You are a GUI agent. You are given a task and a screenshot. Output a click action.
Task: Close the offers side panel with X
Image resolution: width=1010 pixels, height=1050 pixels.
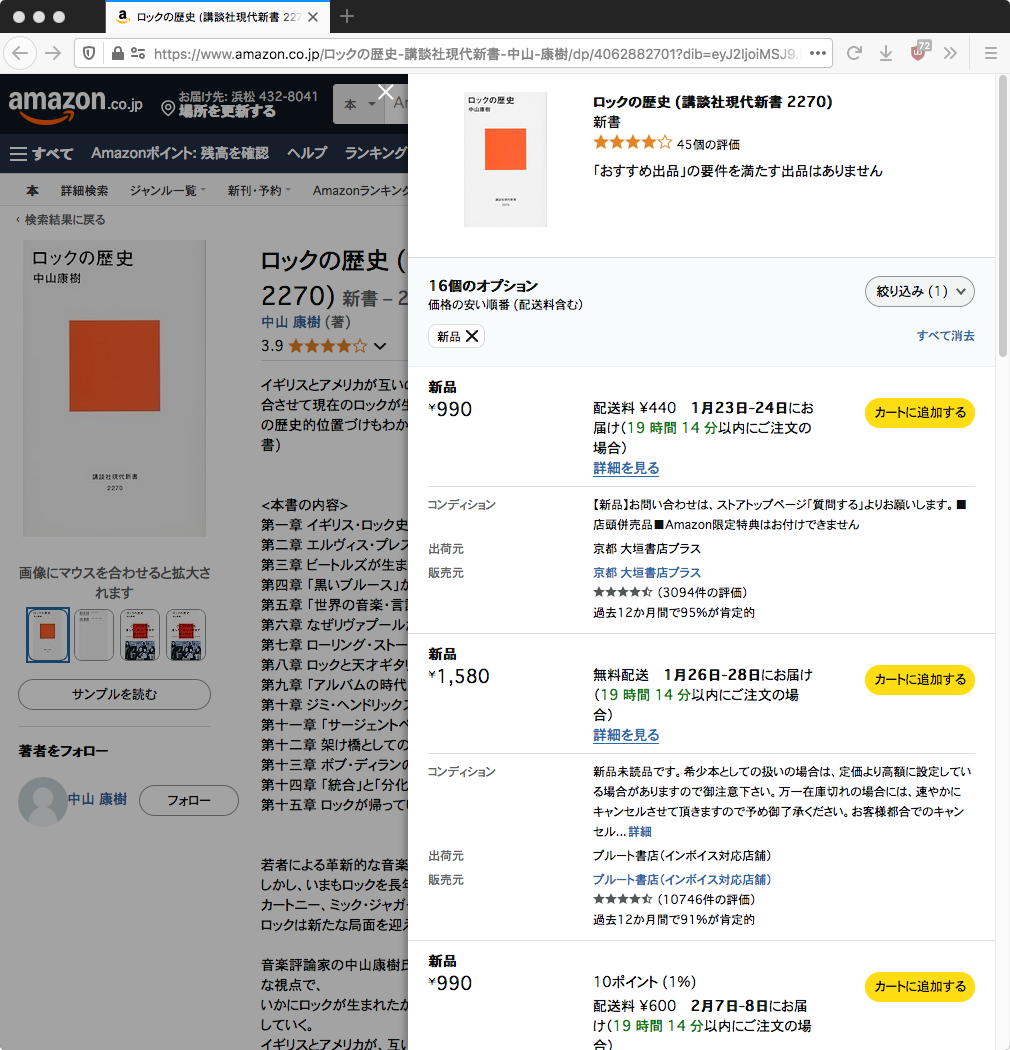385,92
